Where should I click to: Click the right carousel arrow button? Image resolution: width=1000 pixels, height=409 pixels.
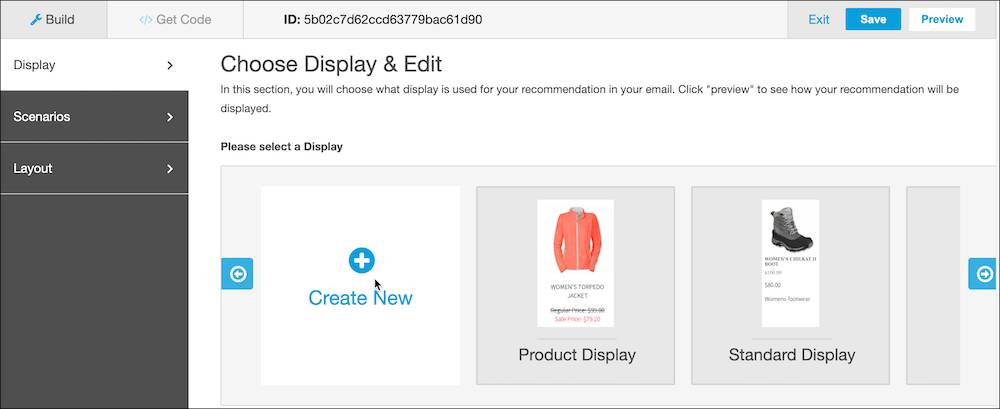(983, 274)
